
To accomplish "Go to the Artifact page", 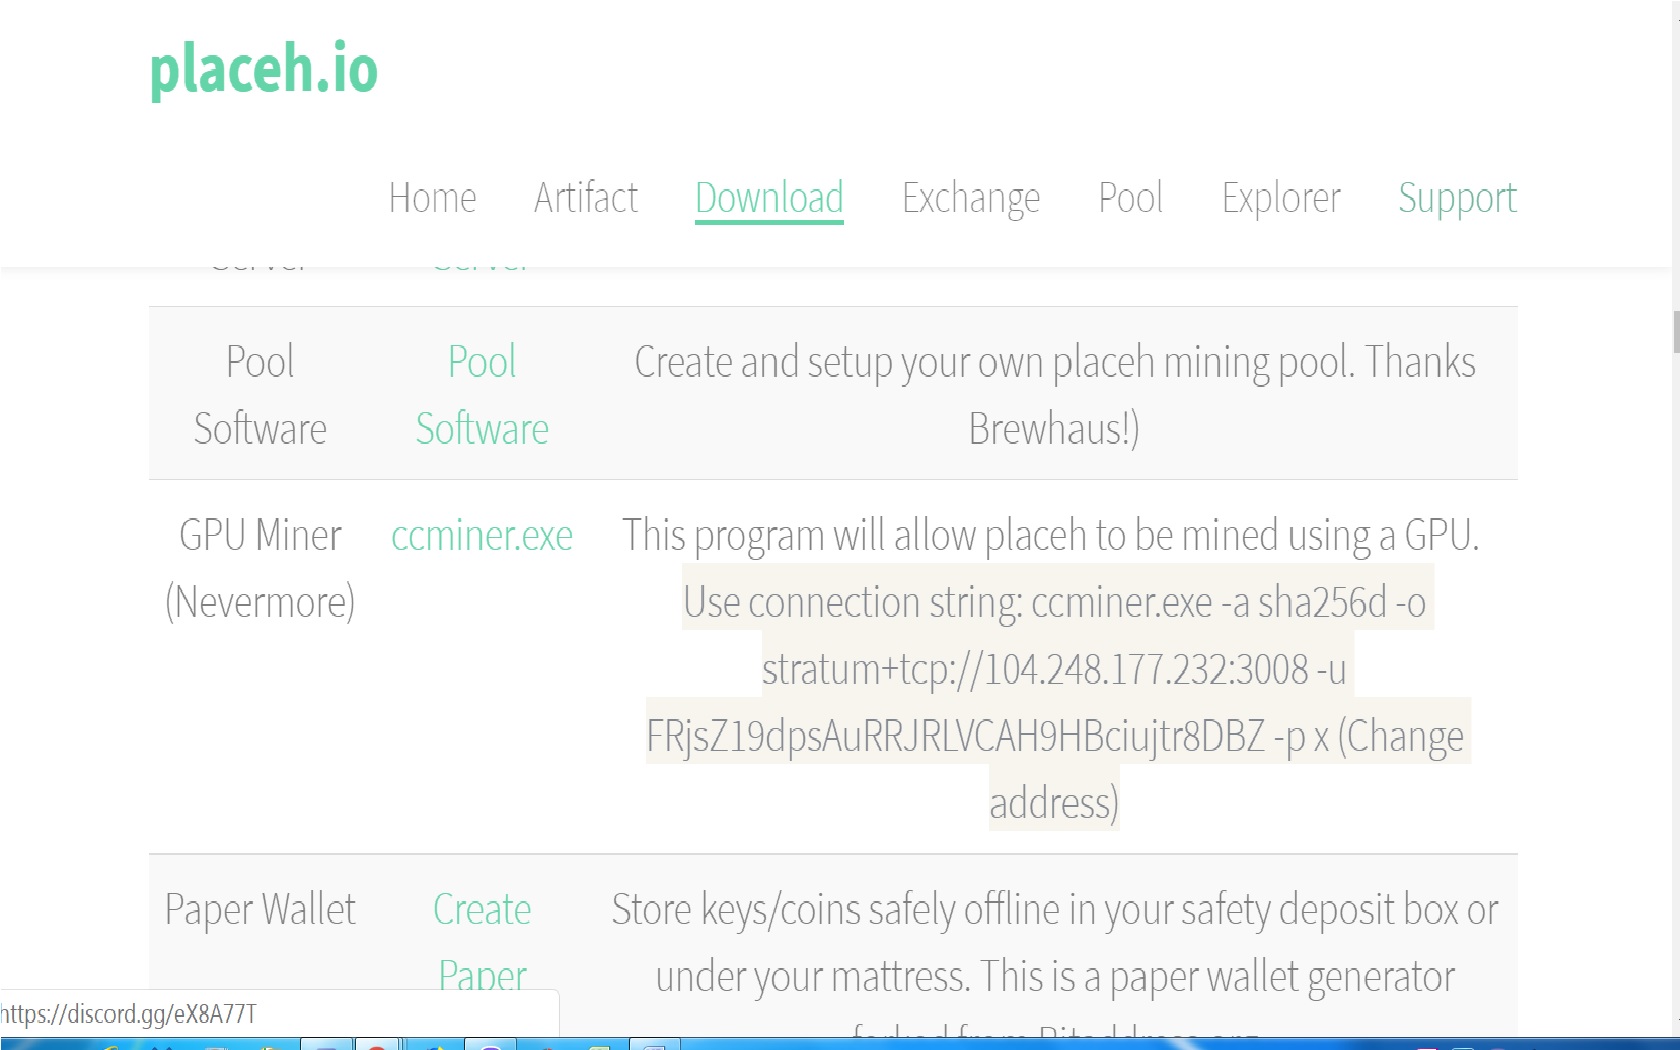I will pyautogui.click(x=585, y=198).
